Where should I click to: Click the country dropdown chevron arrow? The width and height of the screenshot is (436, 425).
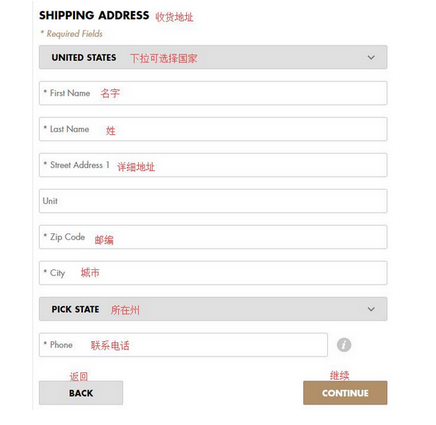click(371, 57)
